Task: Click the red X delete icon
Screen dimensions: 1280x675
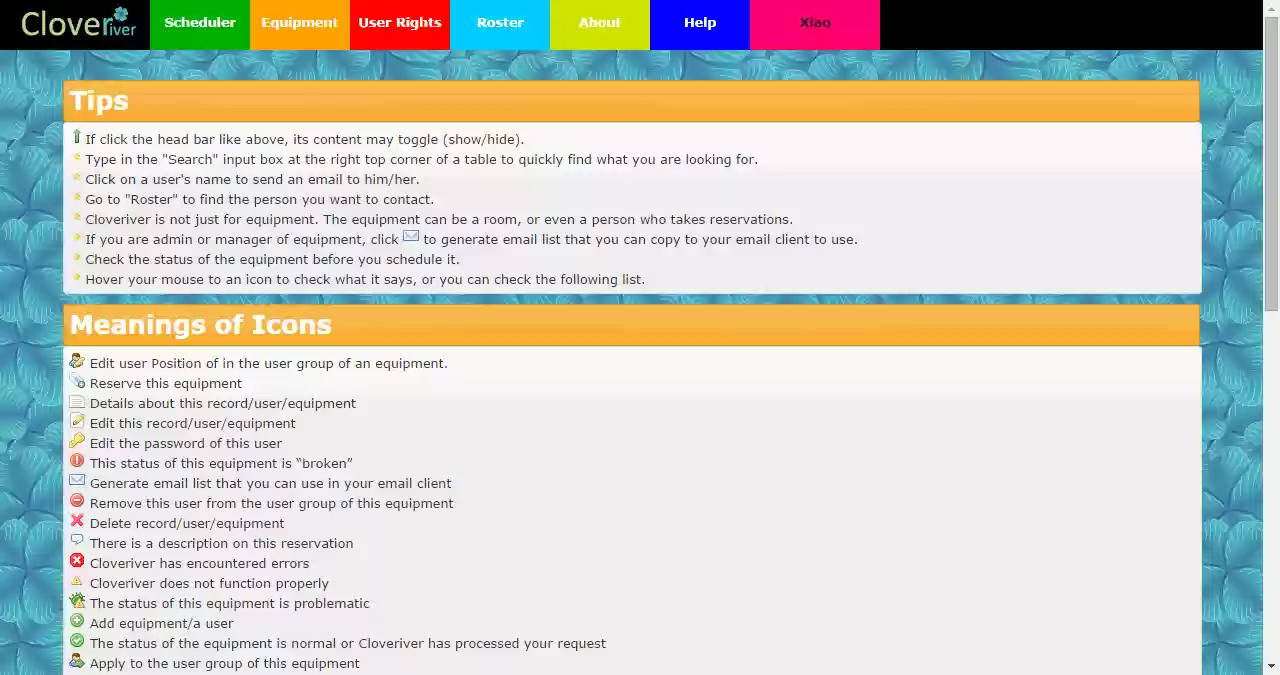Action: tap(77, 521)
